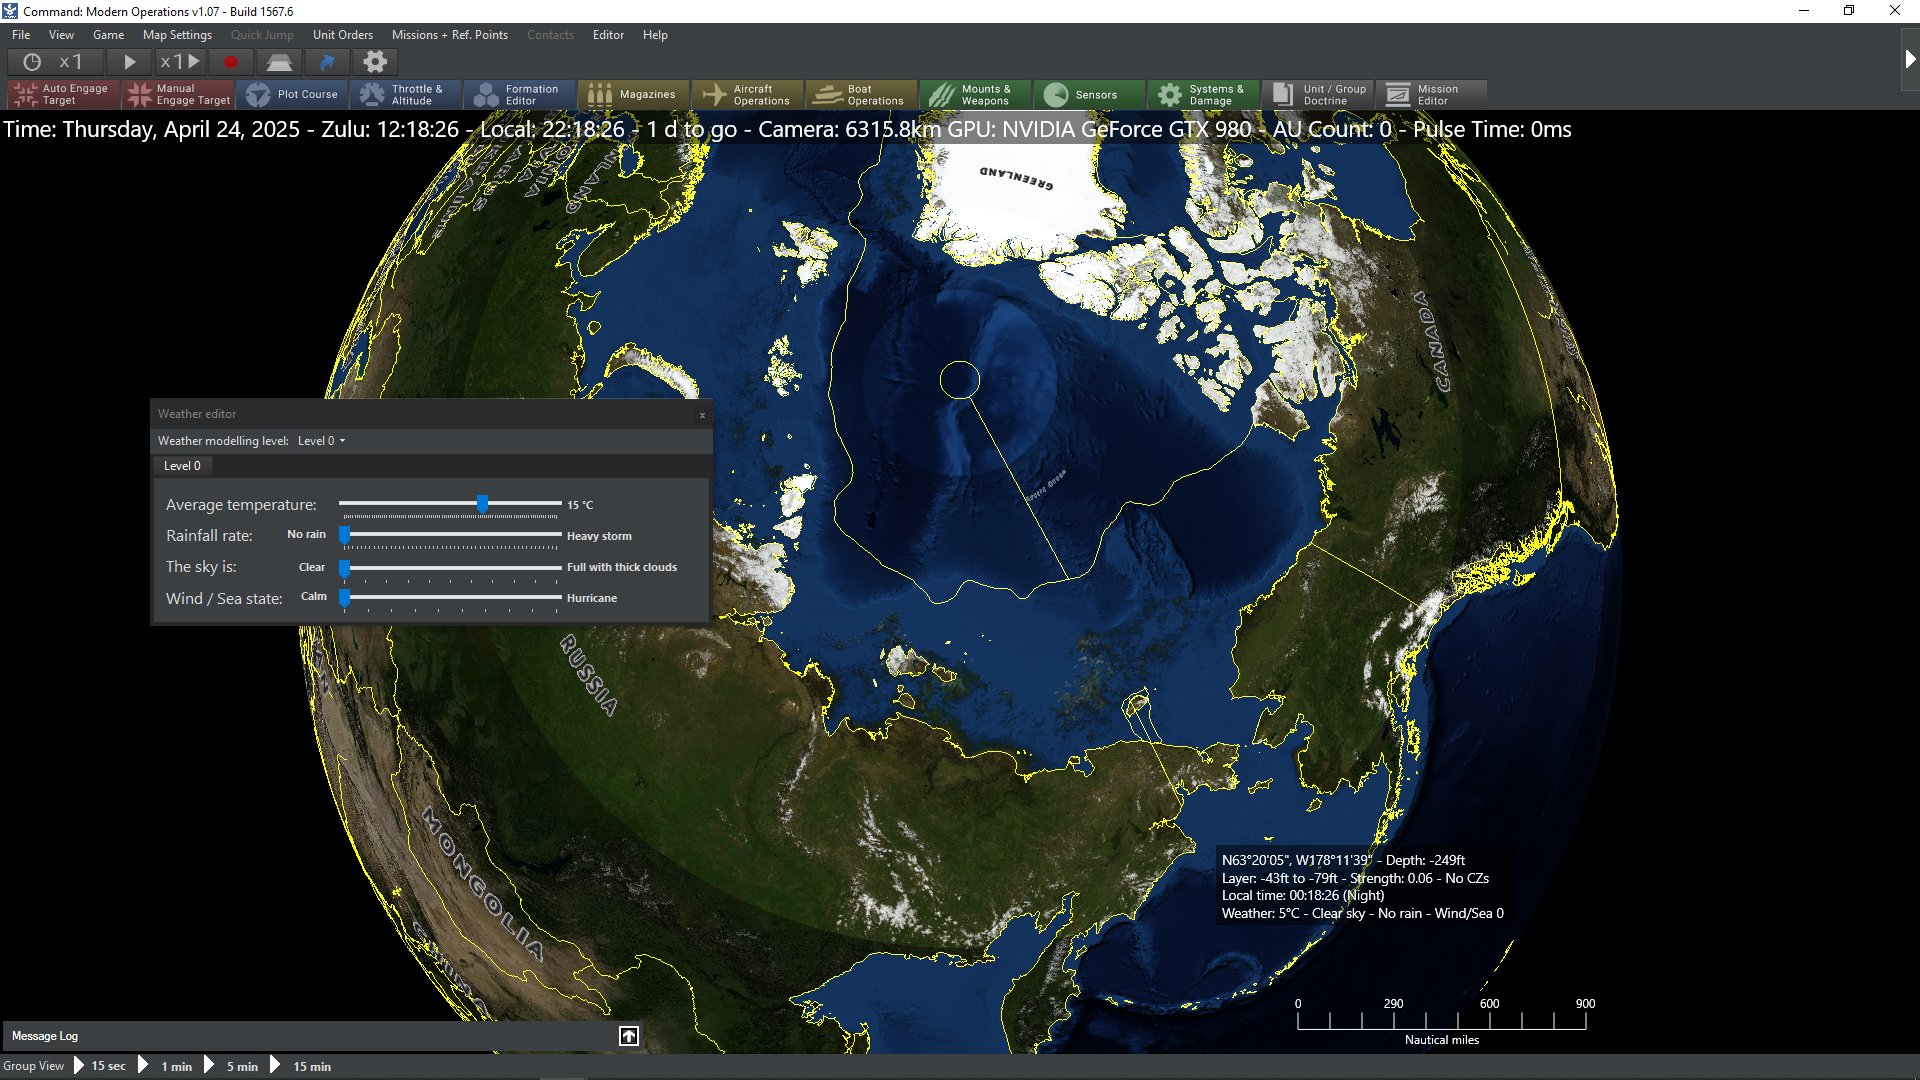This screenshot has width=1920, height=1080.
Task: Click the Rainfall rate slider handle
Action: tap(344, 535)
